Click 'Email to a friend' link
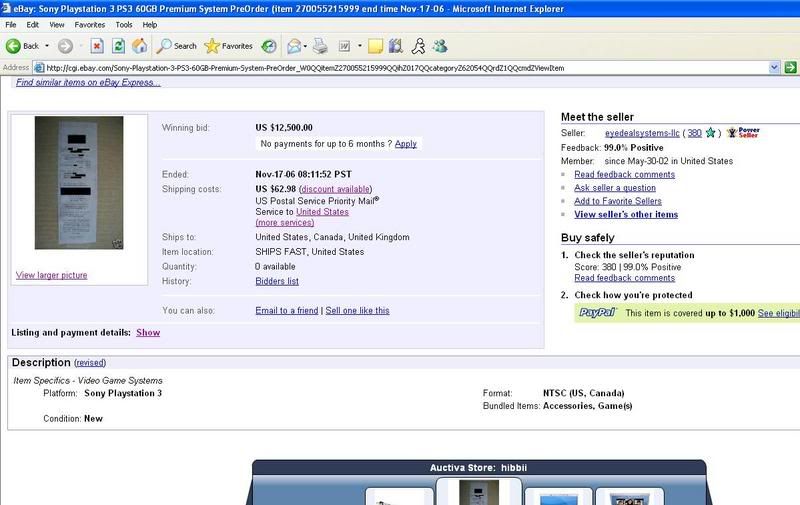The width and height of the screenshot is (800, 505). [x=287, y=310]
